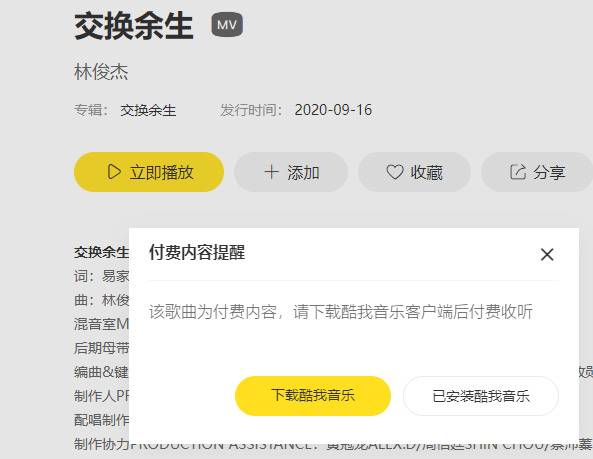Image resolution: width=593 pixels, height=459 pixels.
Task: Click the lyric line starting 编曲&键
Action: pos(101,372)
